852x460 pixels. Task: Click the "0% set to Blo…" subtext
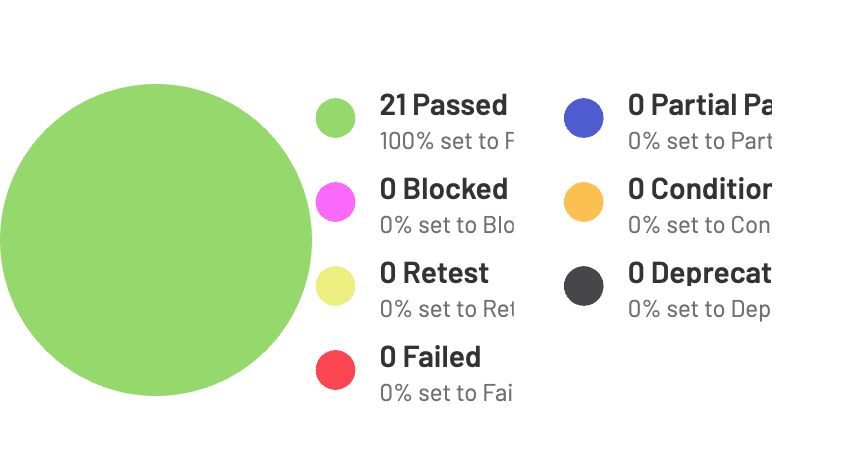click(446, 225)
